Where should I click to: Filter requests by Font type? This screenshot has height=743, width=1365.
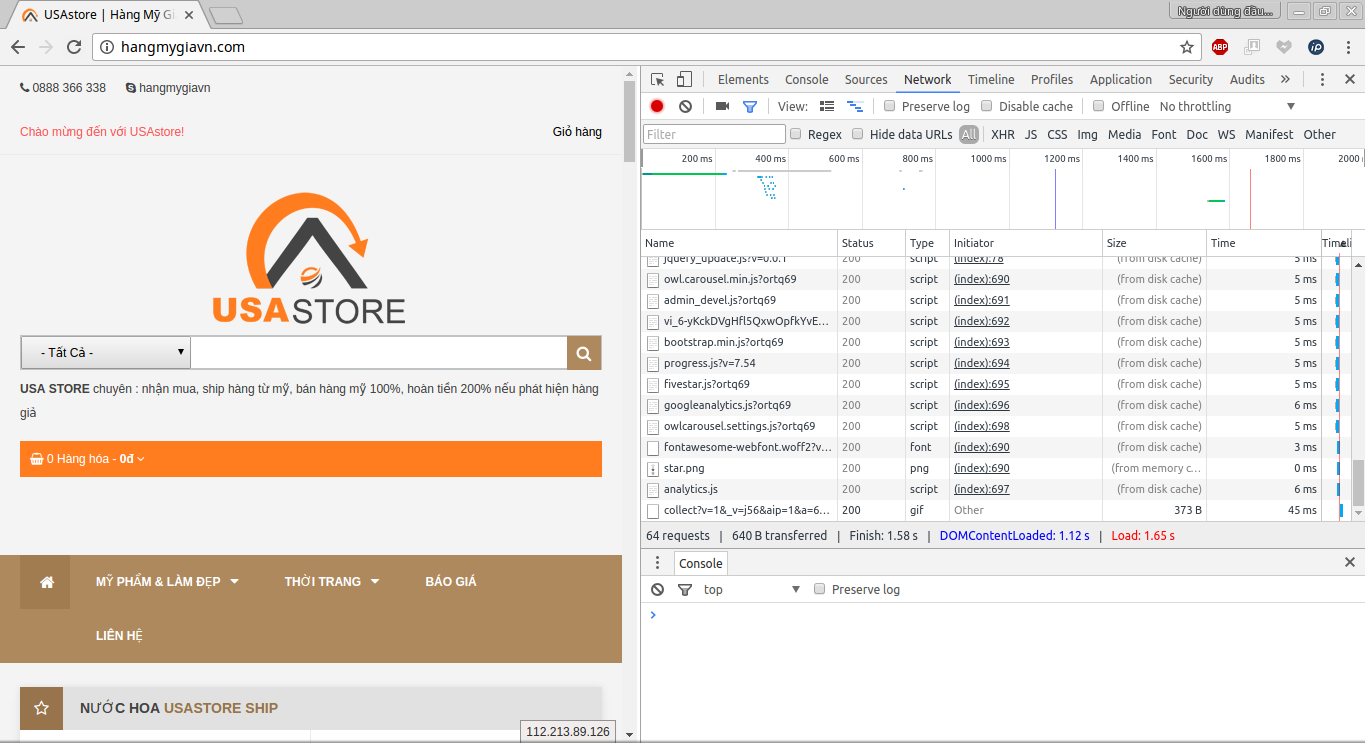pyautogui.click(x=1164, y=134)
